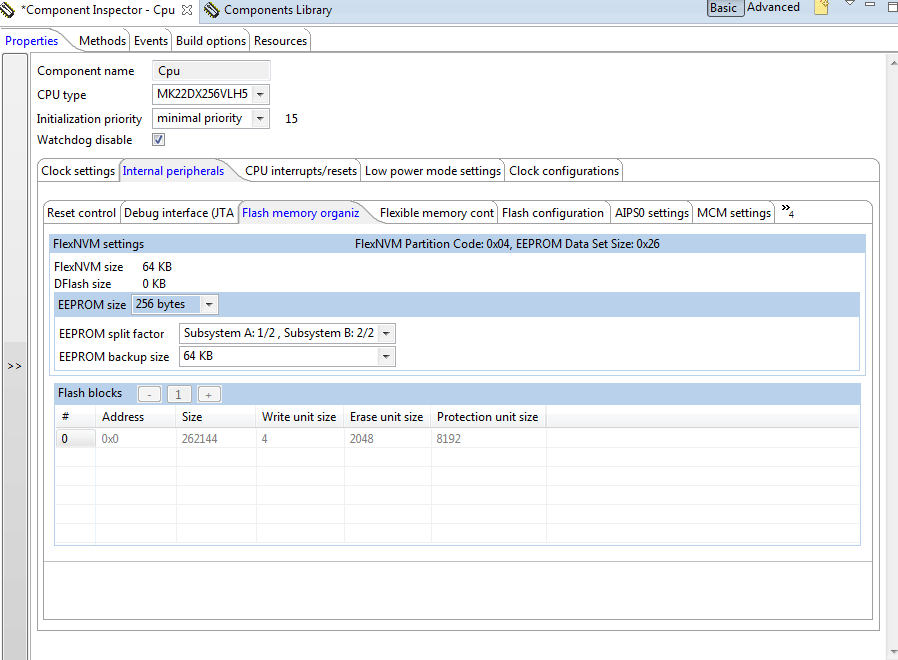Screen dimensions: 898x660
Task: Click plus button to add Flash block
Action: pyautogui.click(x=209, y=394)
